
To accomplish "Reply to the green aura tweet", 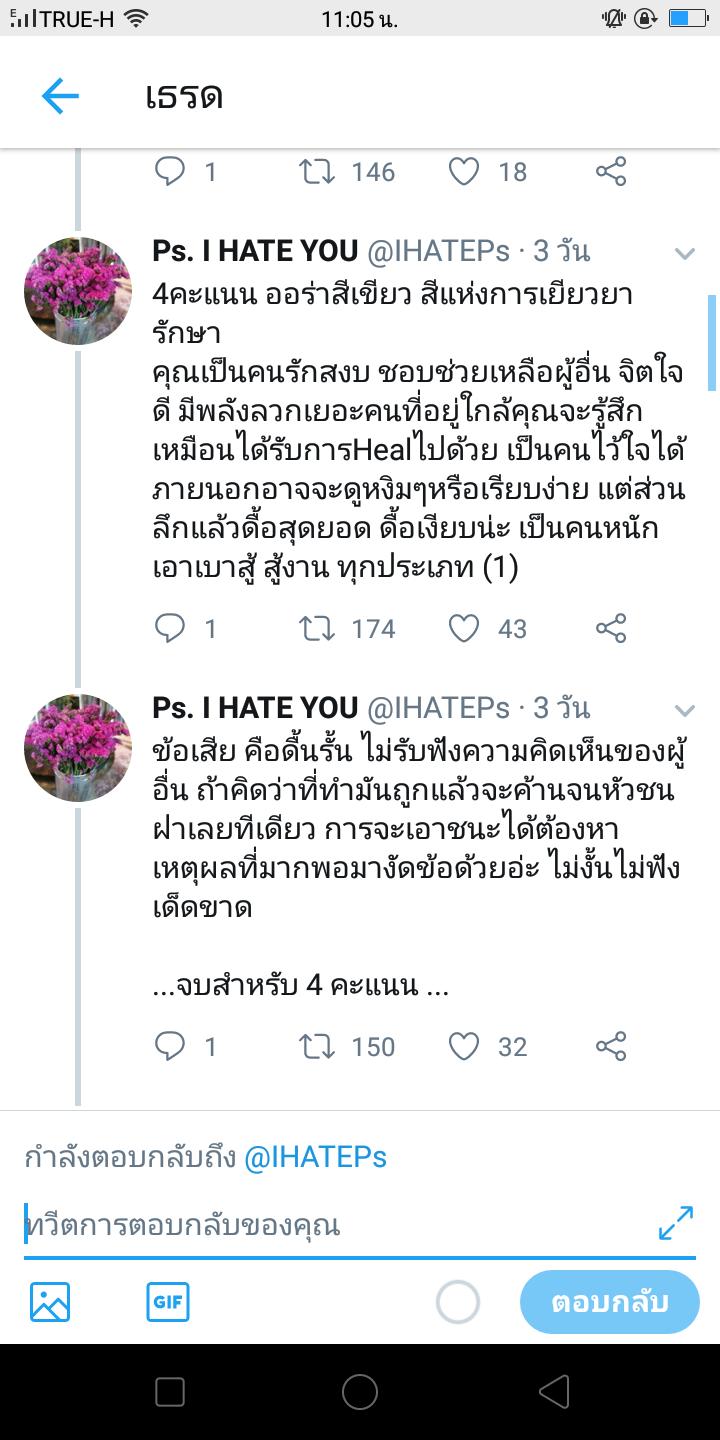I will pos(171,628).
